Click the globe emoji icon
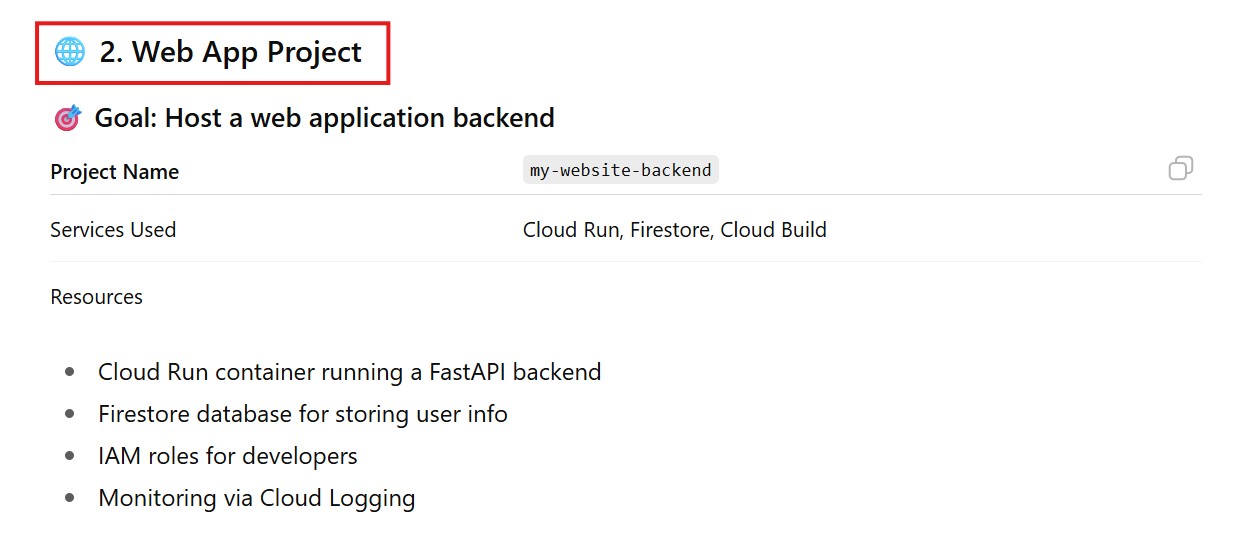Viewport: 1255px width, 547px height. click(69, 52)
